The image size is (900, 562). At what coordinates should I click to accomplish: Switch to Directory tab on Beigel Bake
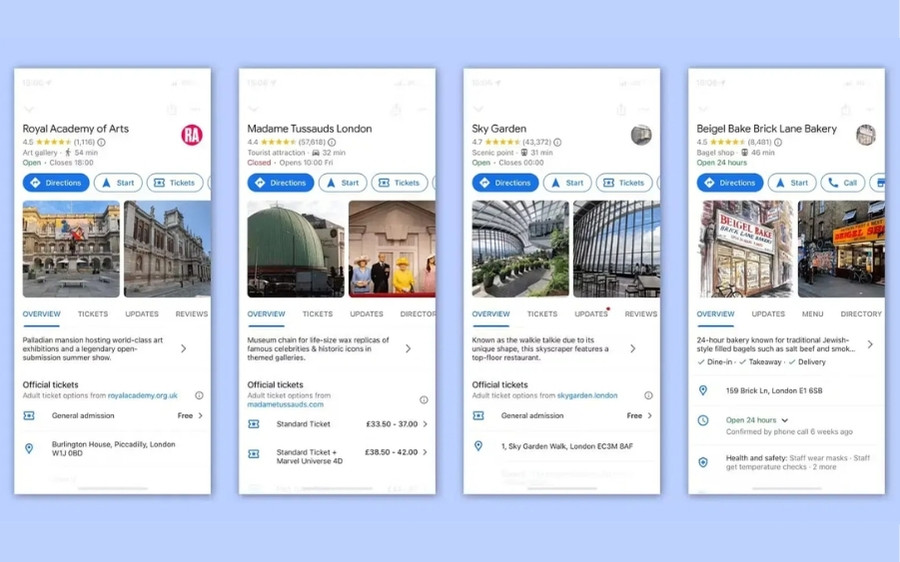(861, 314)
